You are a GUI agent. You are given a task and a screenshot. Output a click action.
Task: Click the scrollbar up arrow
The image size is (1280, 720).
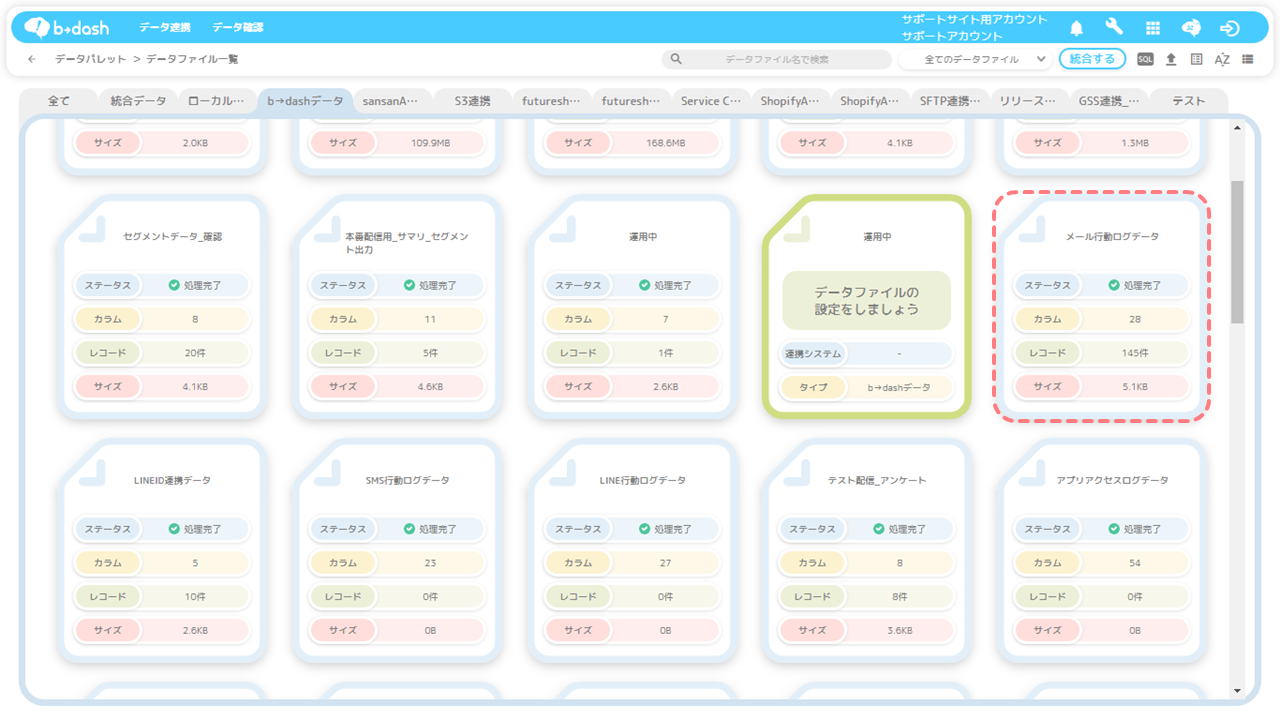(1237, 127)
